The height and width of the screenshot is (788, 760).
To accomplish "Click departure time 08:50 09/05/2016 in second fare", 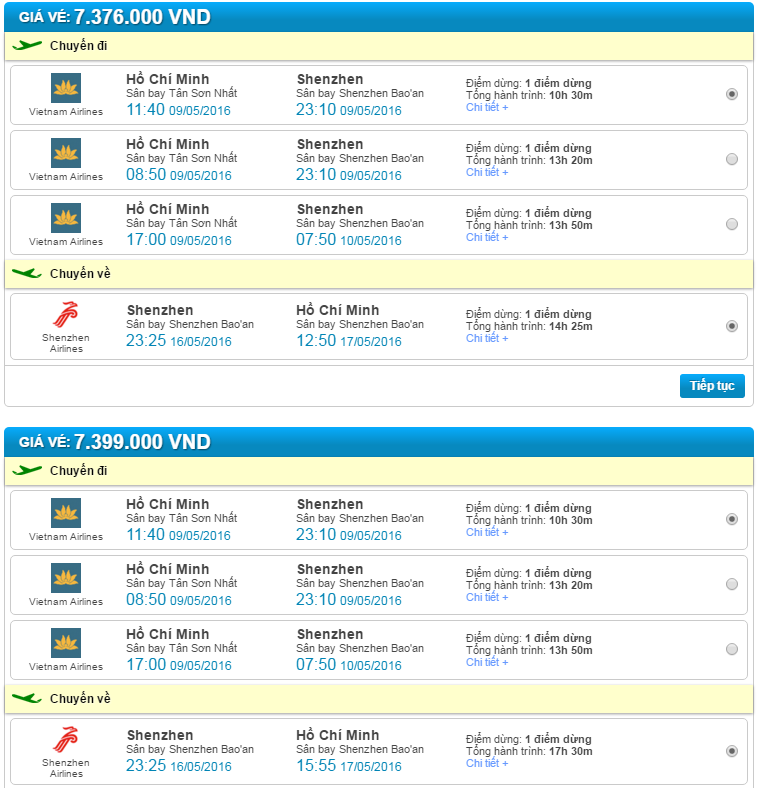I will point(179,600).
